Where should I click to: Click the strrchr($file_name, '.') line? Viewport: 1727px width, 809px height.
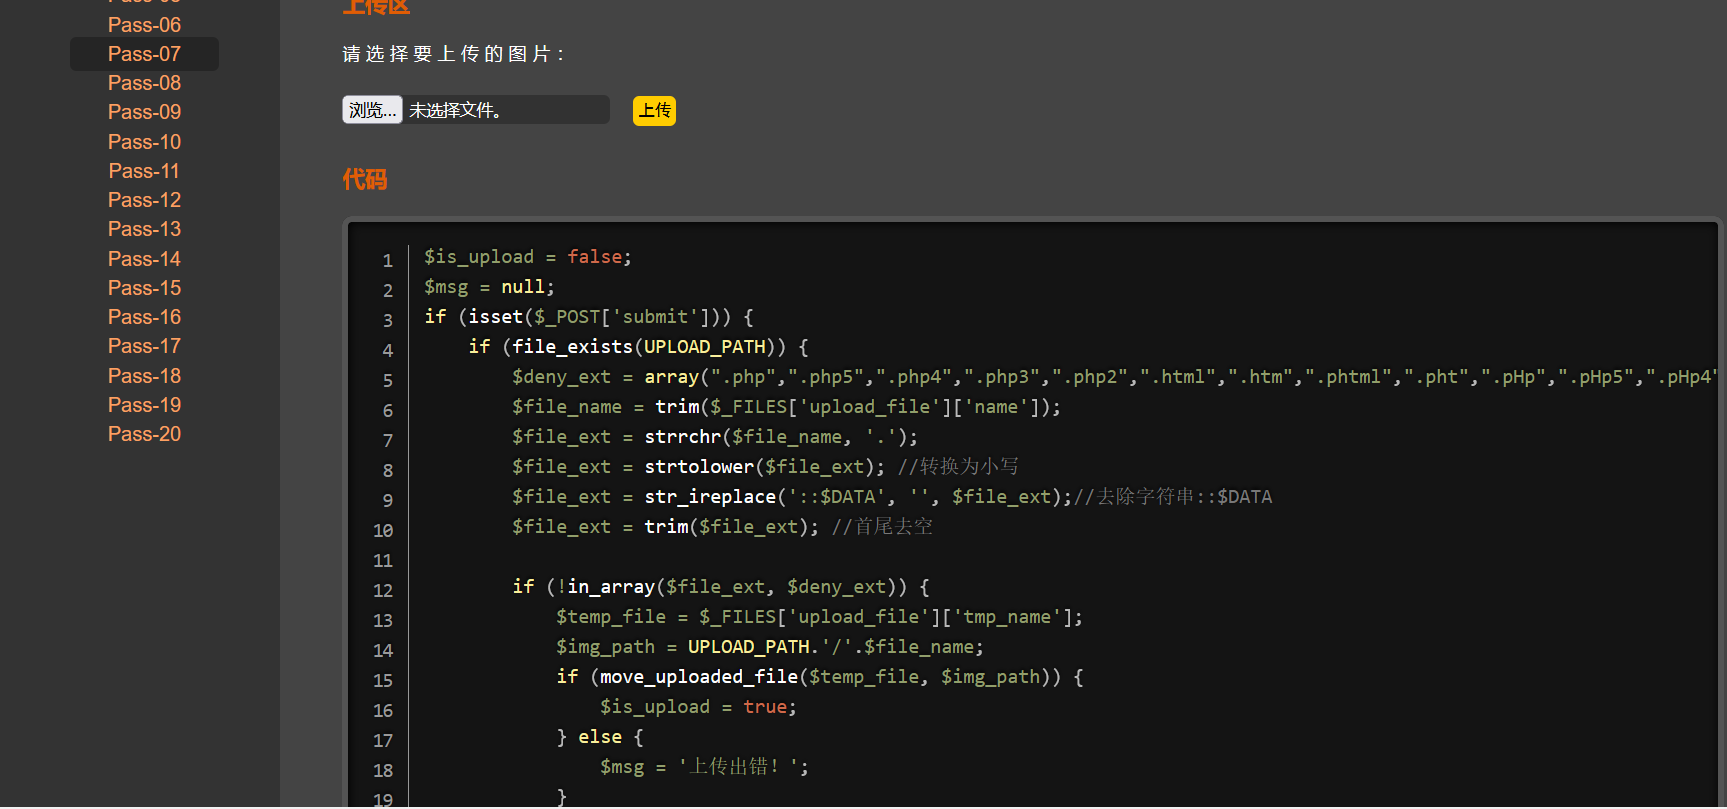point(715,437)
